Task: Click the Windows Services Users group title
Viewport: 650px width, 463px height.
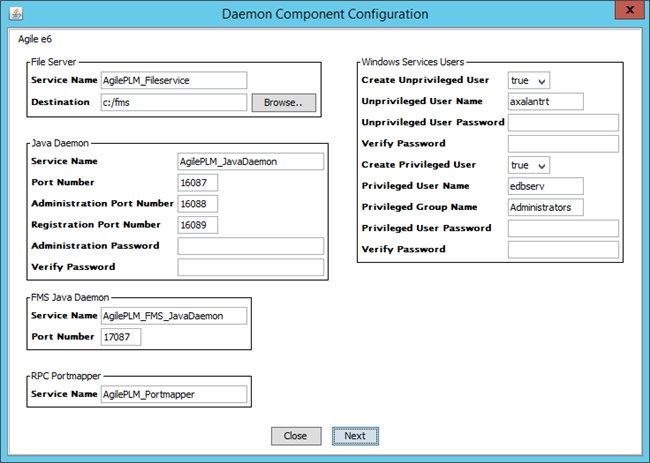Action: point(412,62)
